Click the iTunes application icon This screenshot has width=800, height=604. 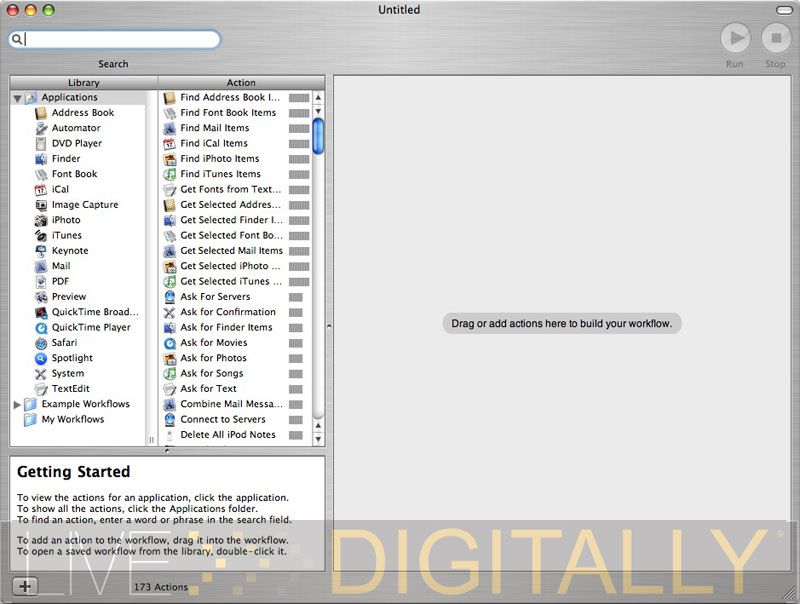tap(41, 235)
